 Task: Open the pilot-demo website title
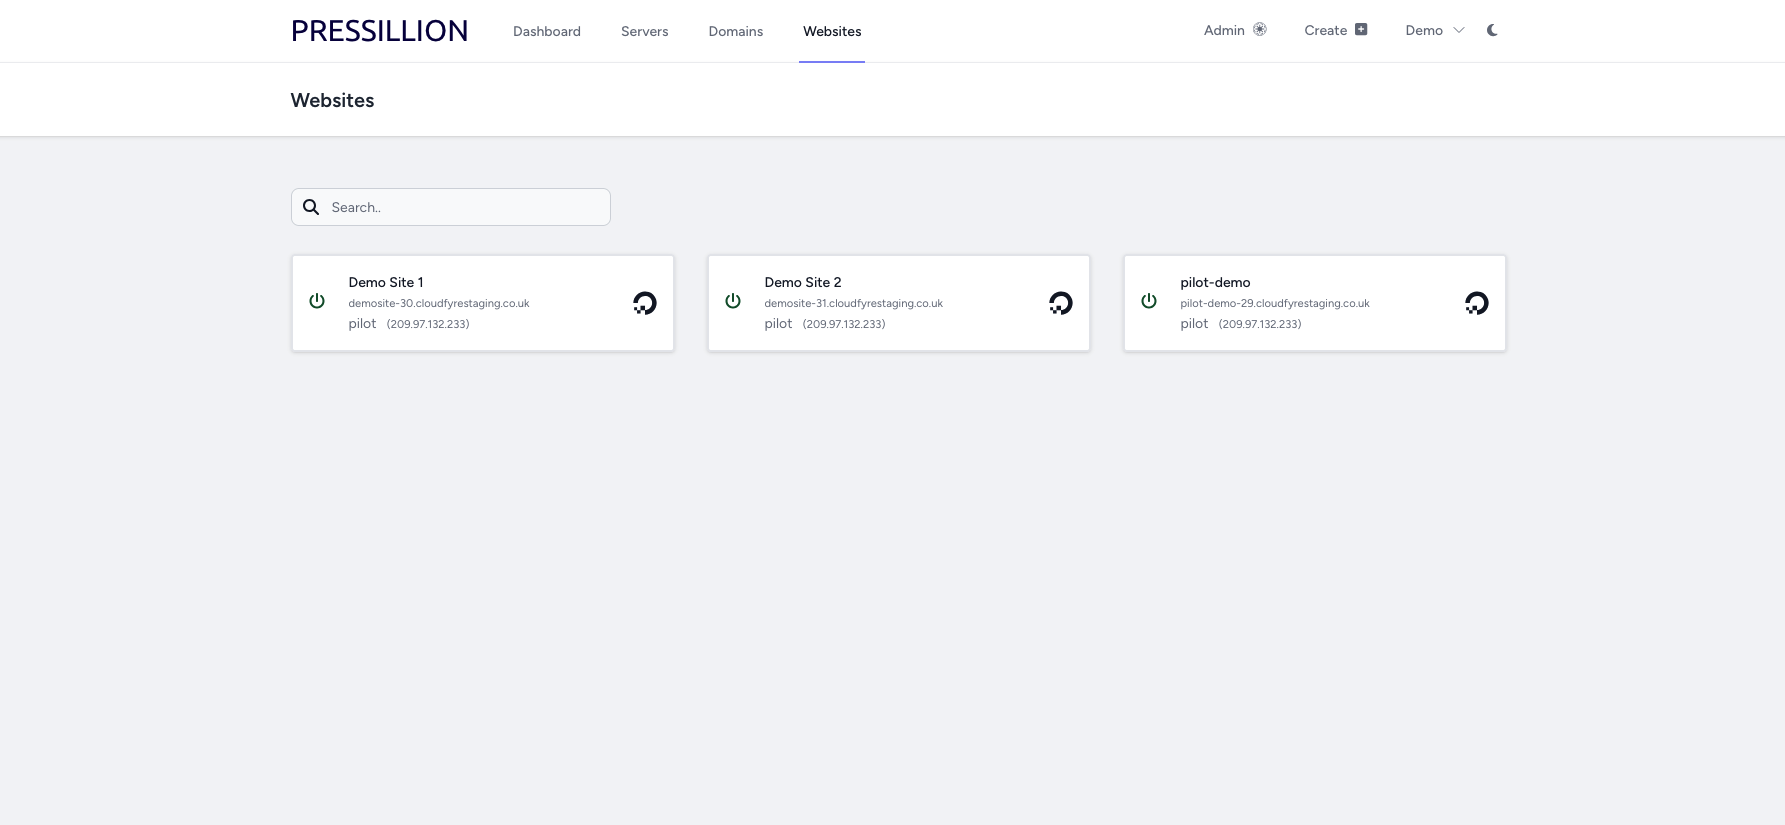(1215, 282)
